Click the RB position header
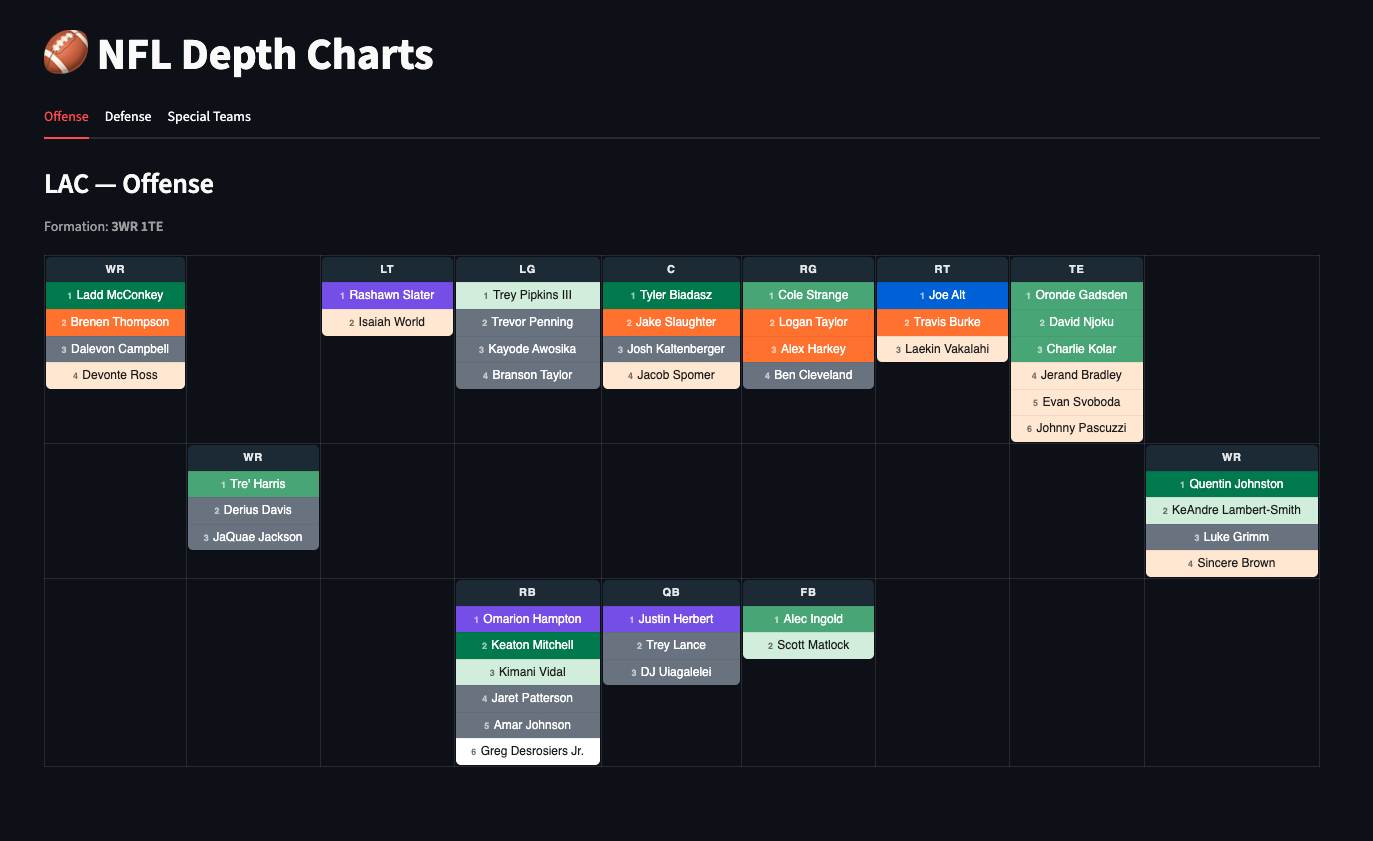 click(527, 593)
